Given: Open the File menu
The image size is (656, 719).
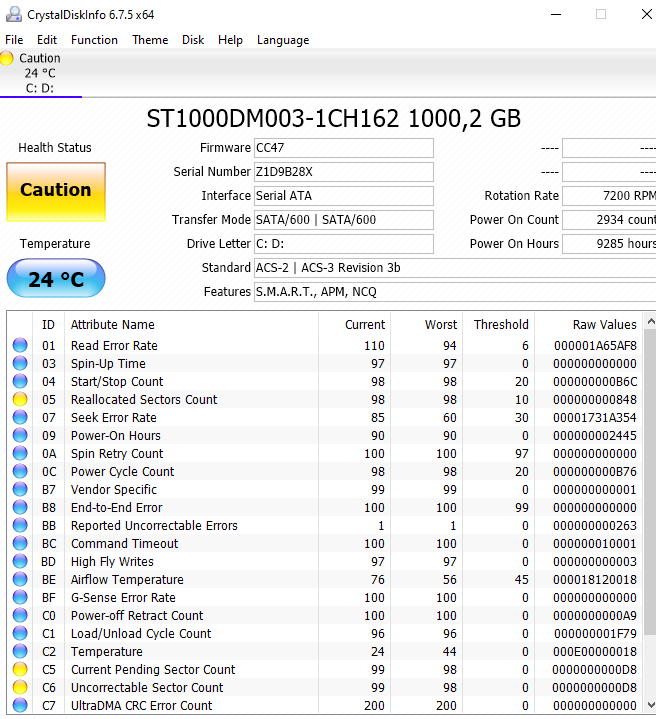Looking at the screenshot, I should coord(14,40).
